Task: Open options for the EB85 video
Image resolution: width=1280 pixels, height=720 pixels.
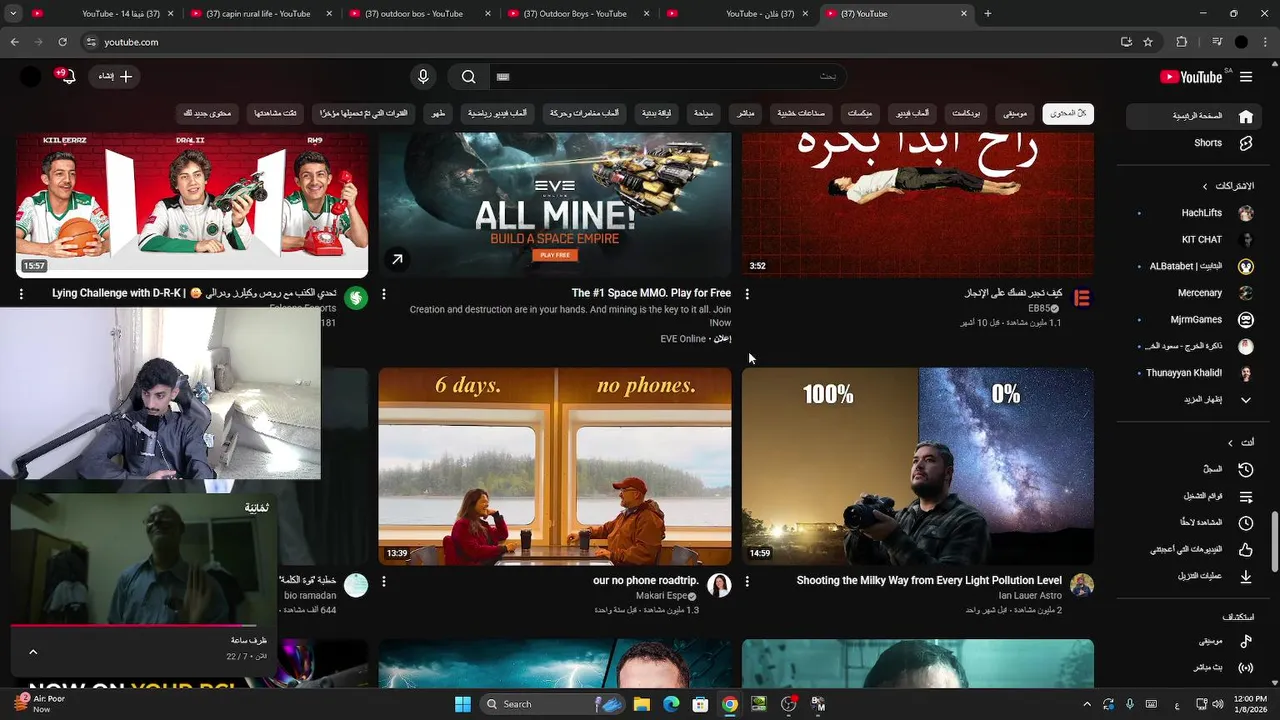Action: coord(747,294)
